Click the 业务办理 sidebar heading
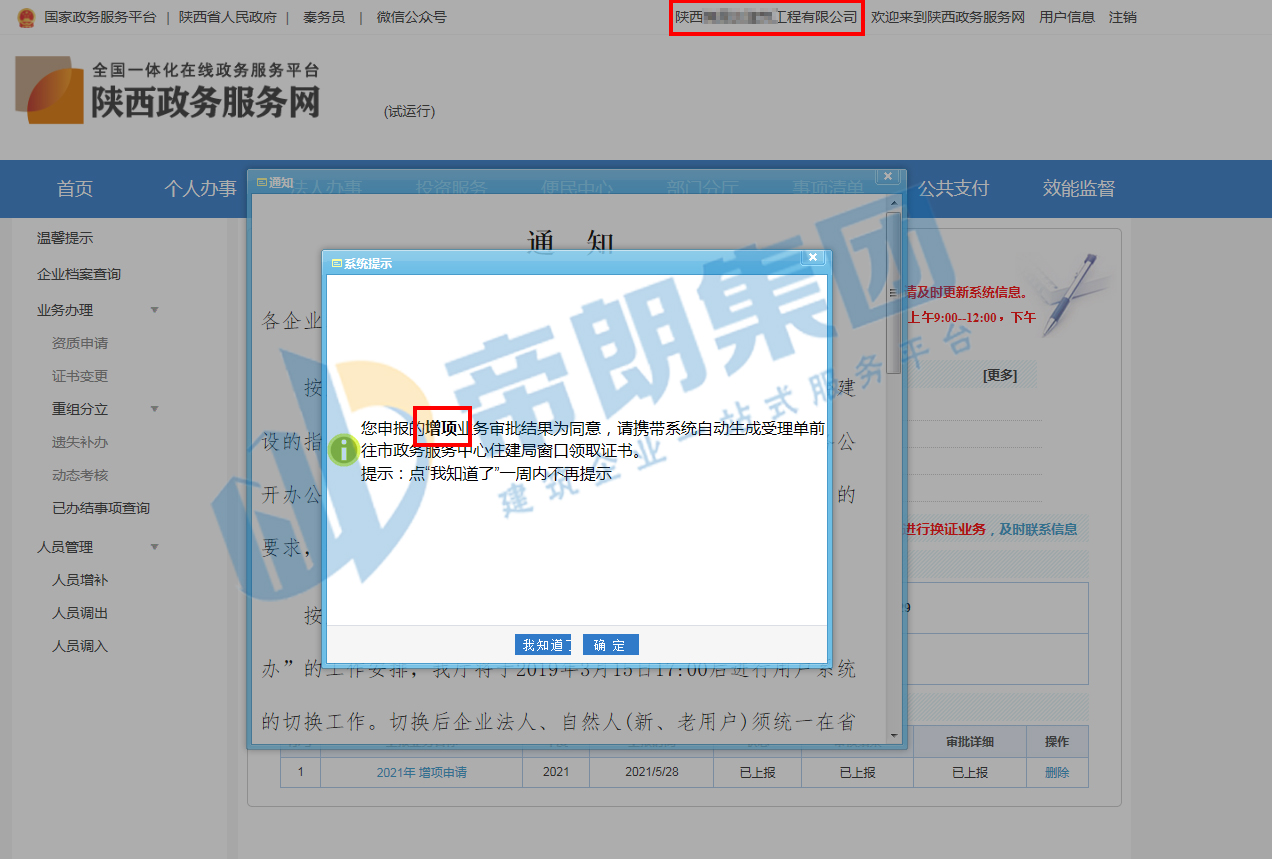This screenshot has width=1272, height=859. click(x=65, y=310)
